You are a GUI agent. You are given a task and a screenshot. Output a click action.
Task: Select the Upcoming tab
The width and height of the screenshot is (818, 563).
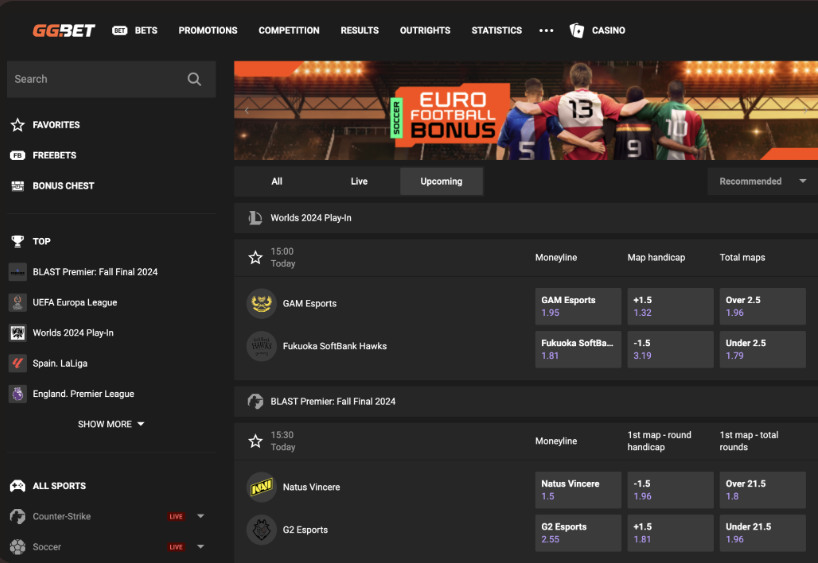click(441, 182)
